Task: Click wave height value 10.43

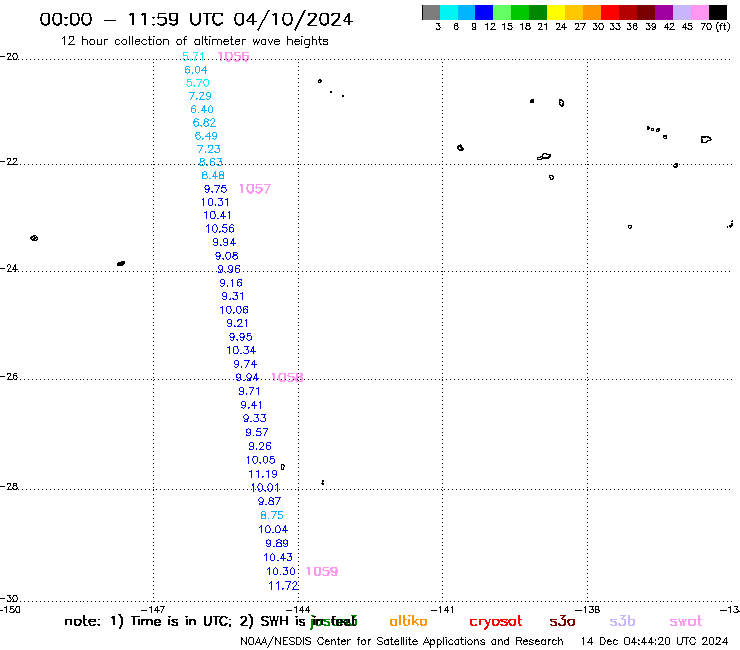Action: (278, 557)
